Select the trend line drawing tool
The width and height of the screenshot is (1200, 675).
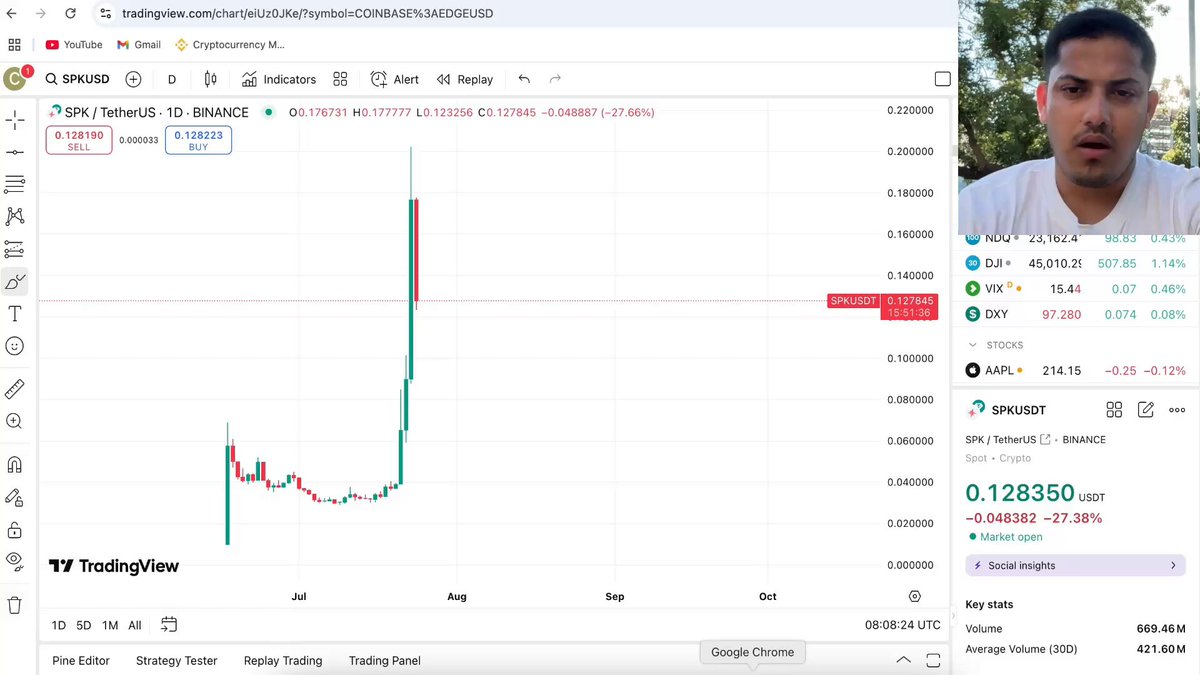click(x=15, y=152)
